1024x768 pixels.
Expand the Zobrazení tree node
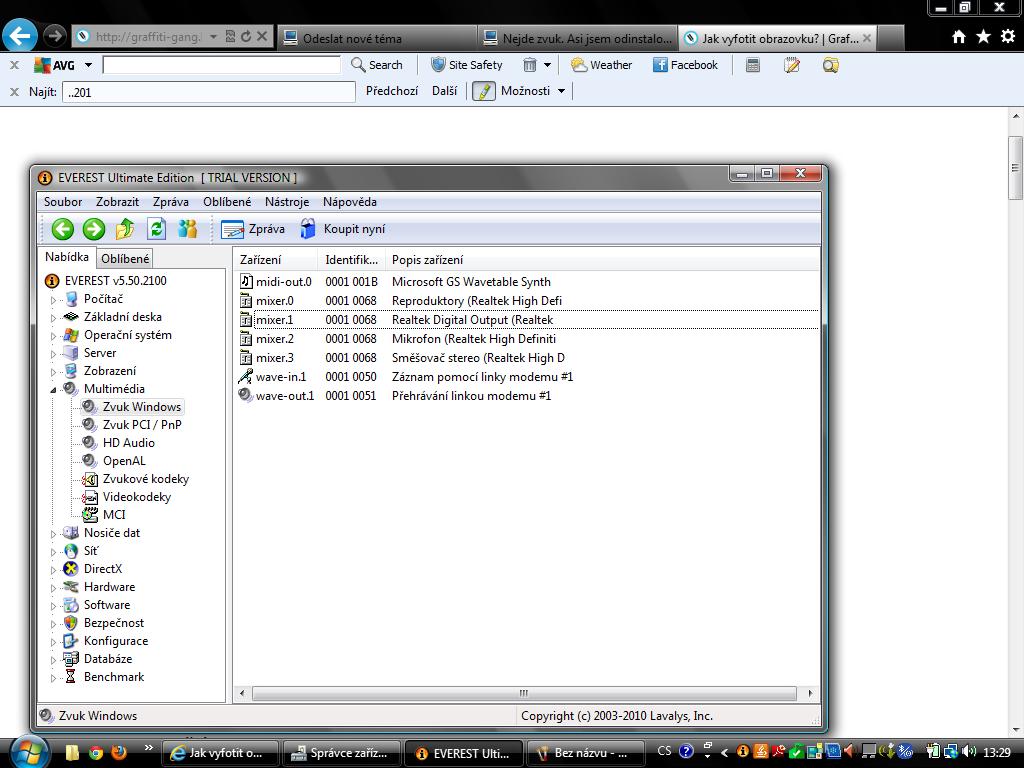pyautogui.click(x=54, y=372)
